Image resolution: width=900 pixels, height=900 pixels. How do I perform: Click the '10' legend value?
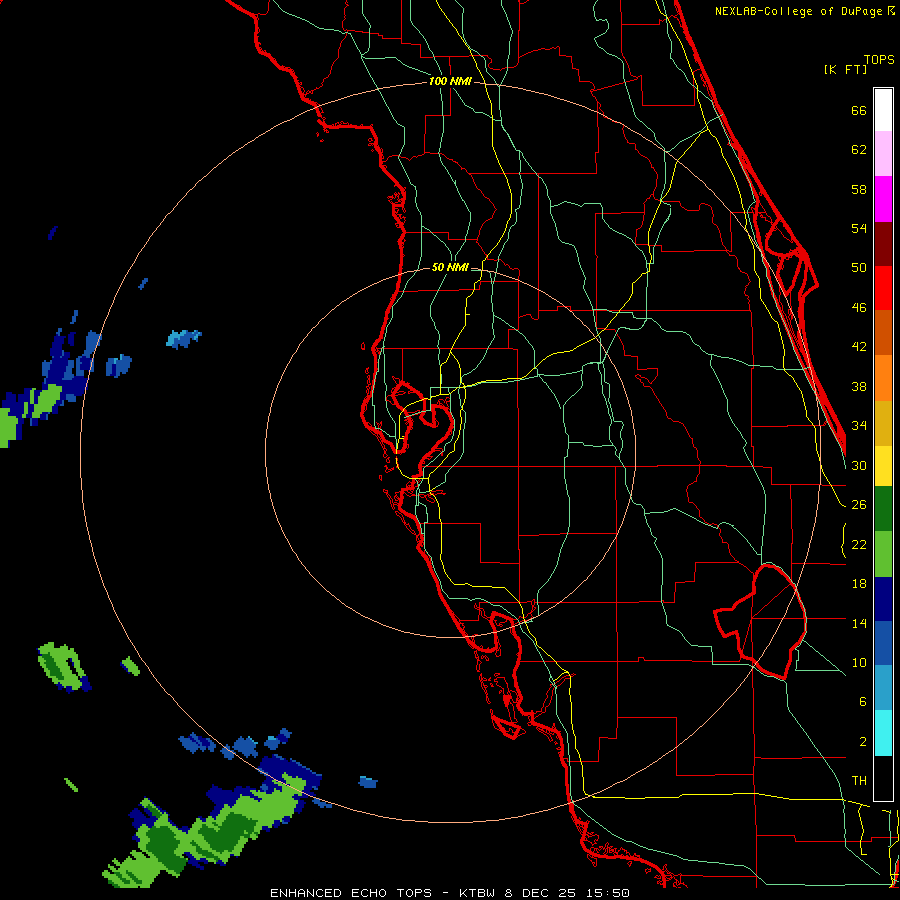click(x=859, y=662)
